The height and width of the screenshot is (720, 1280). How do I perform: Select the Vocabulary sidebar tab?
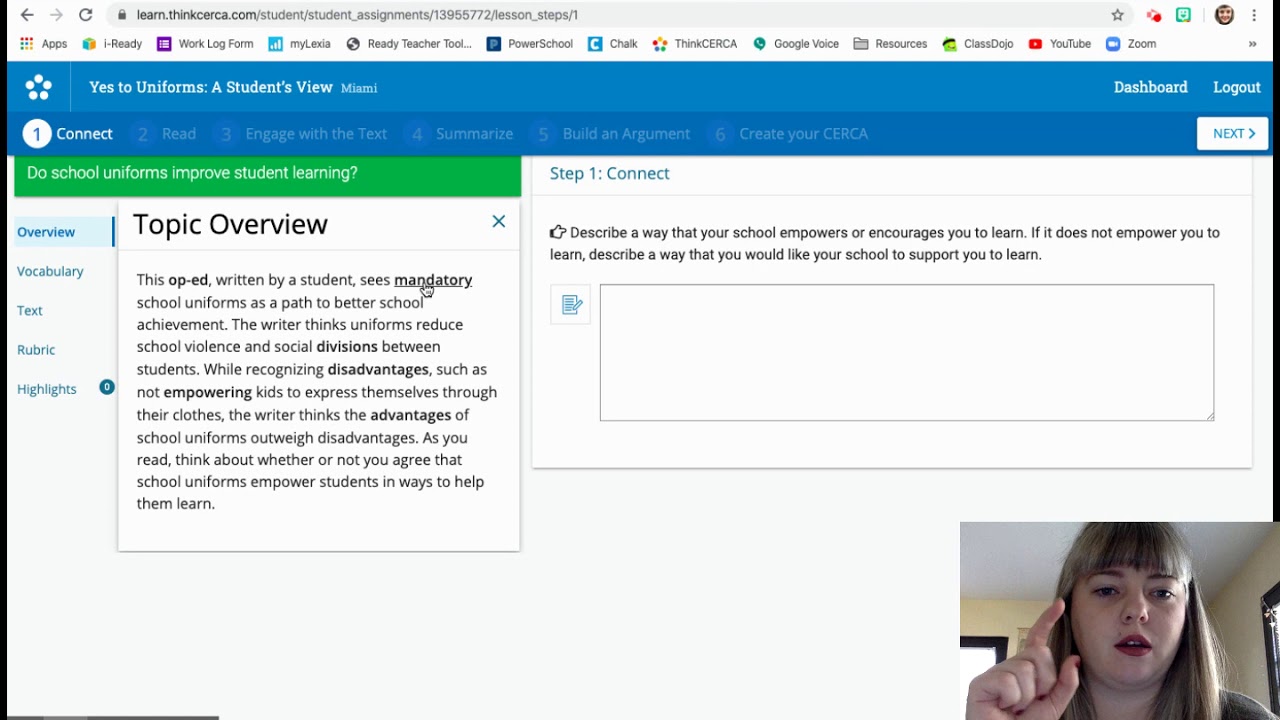pos(50,271)
